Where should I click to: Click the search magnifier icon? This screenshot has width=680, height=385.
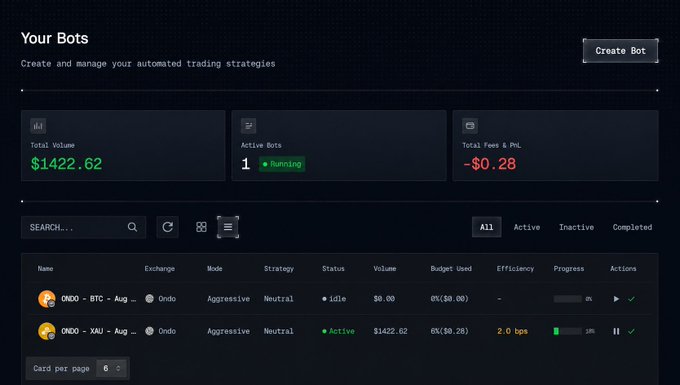pos(132,227)
